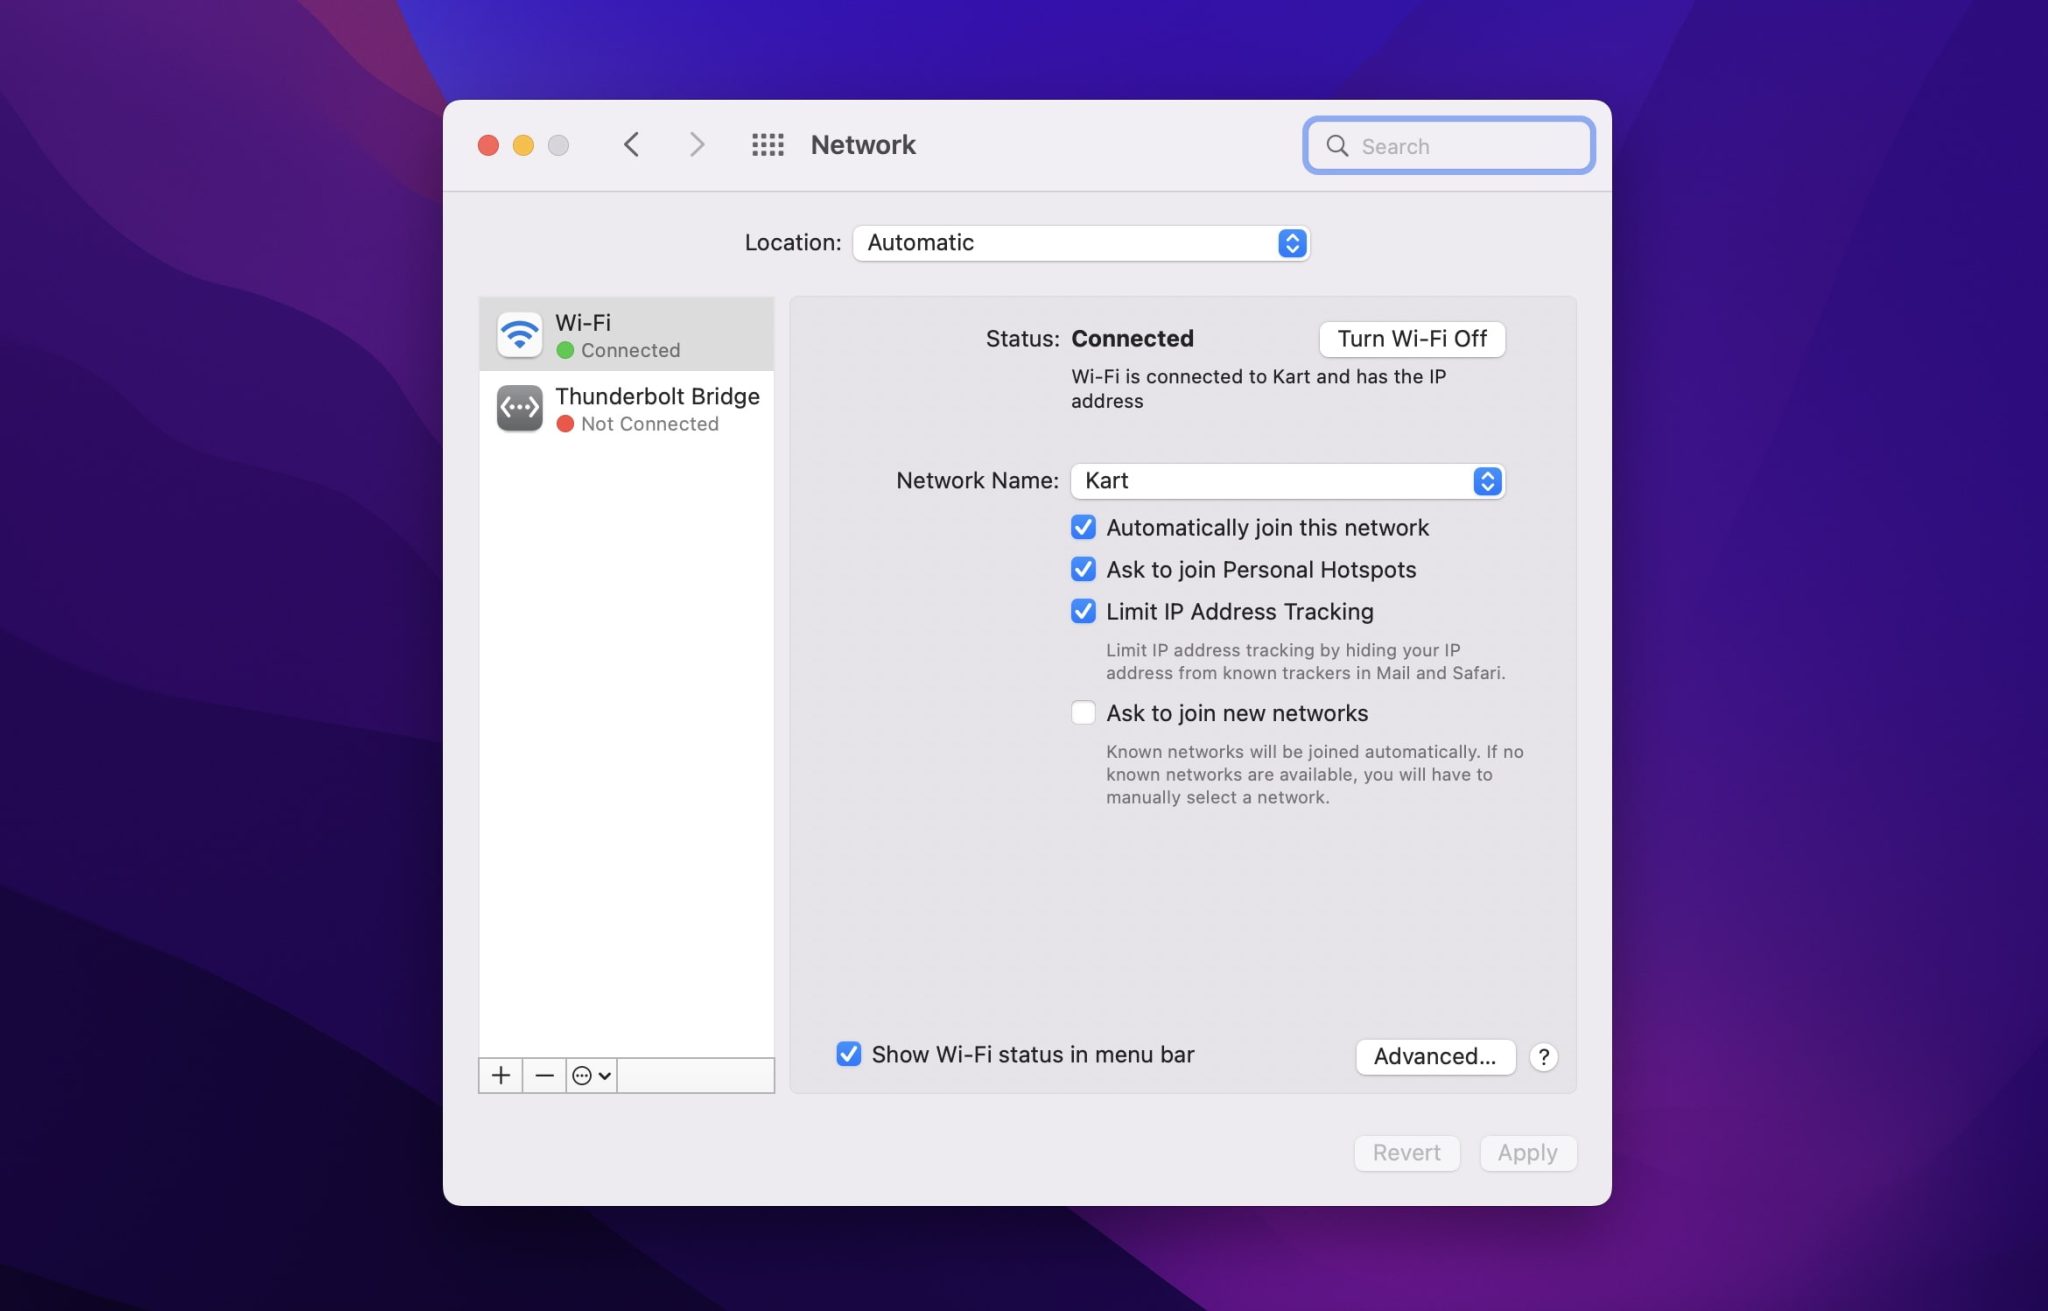Click the remove network interface minus icon

coord(543,1075)
